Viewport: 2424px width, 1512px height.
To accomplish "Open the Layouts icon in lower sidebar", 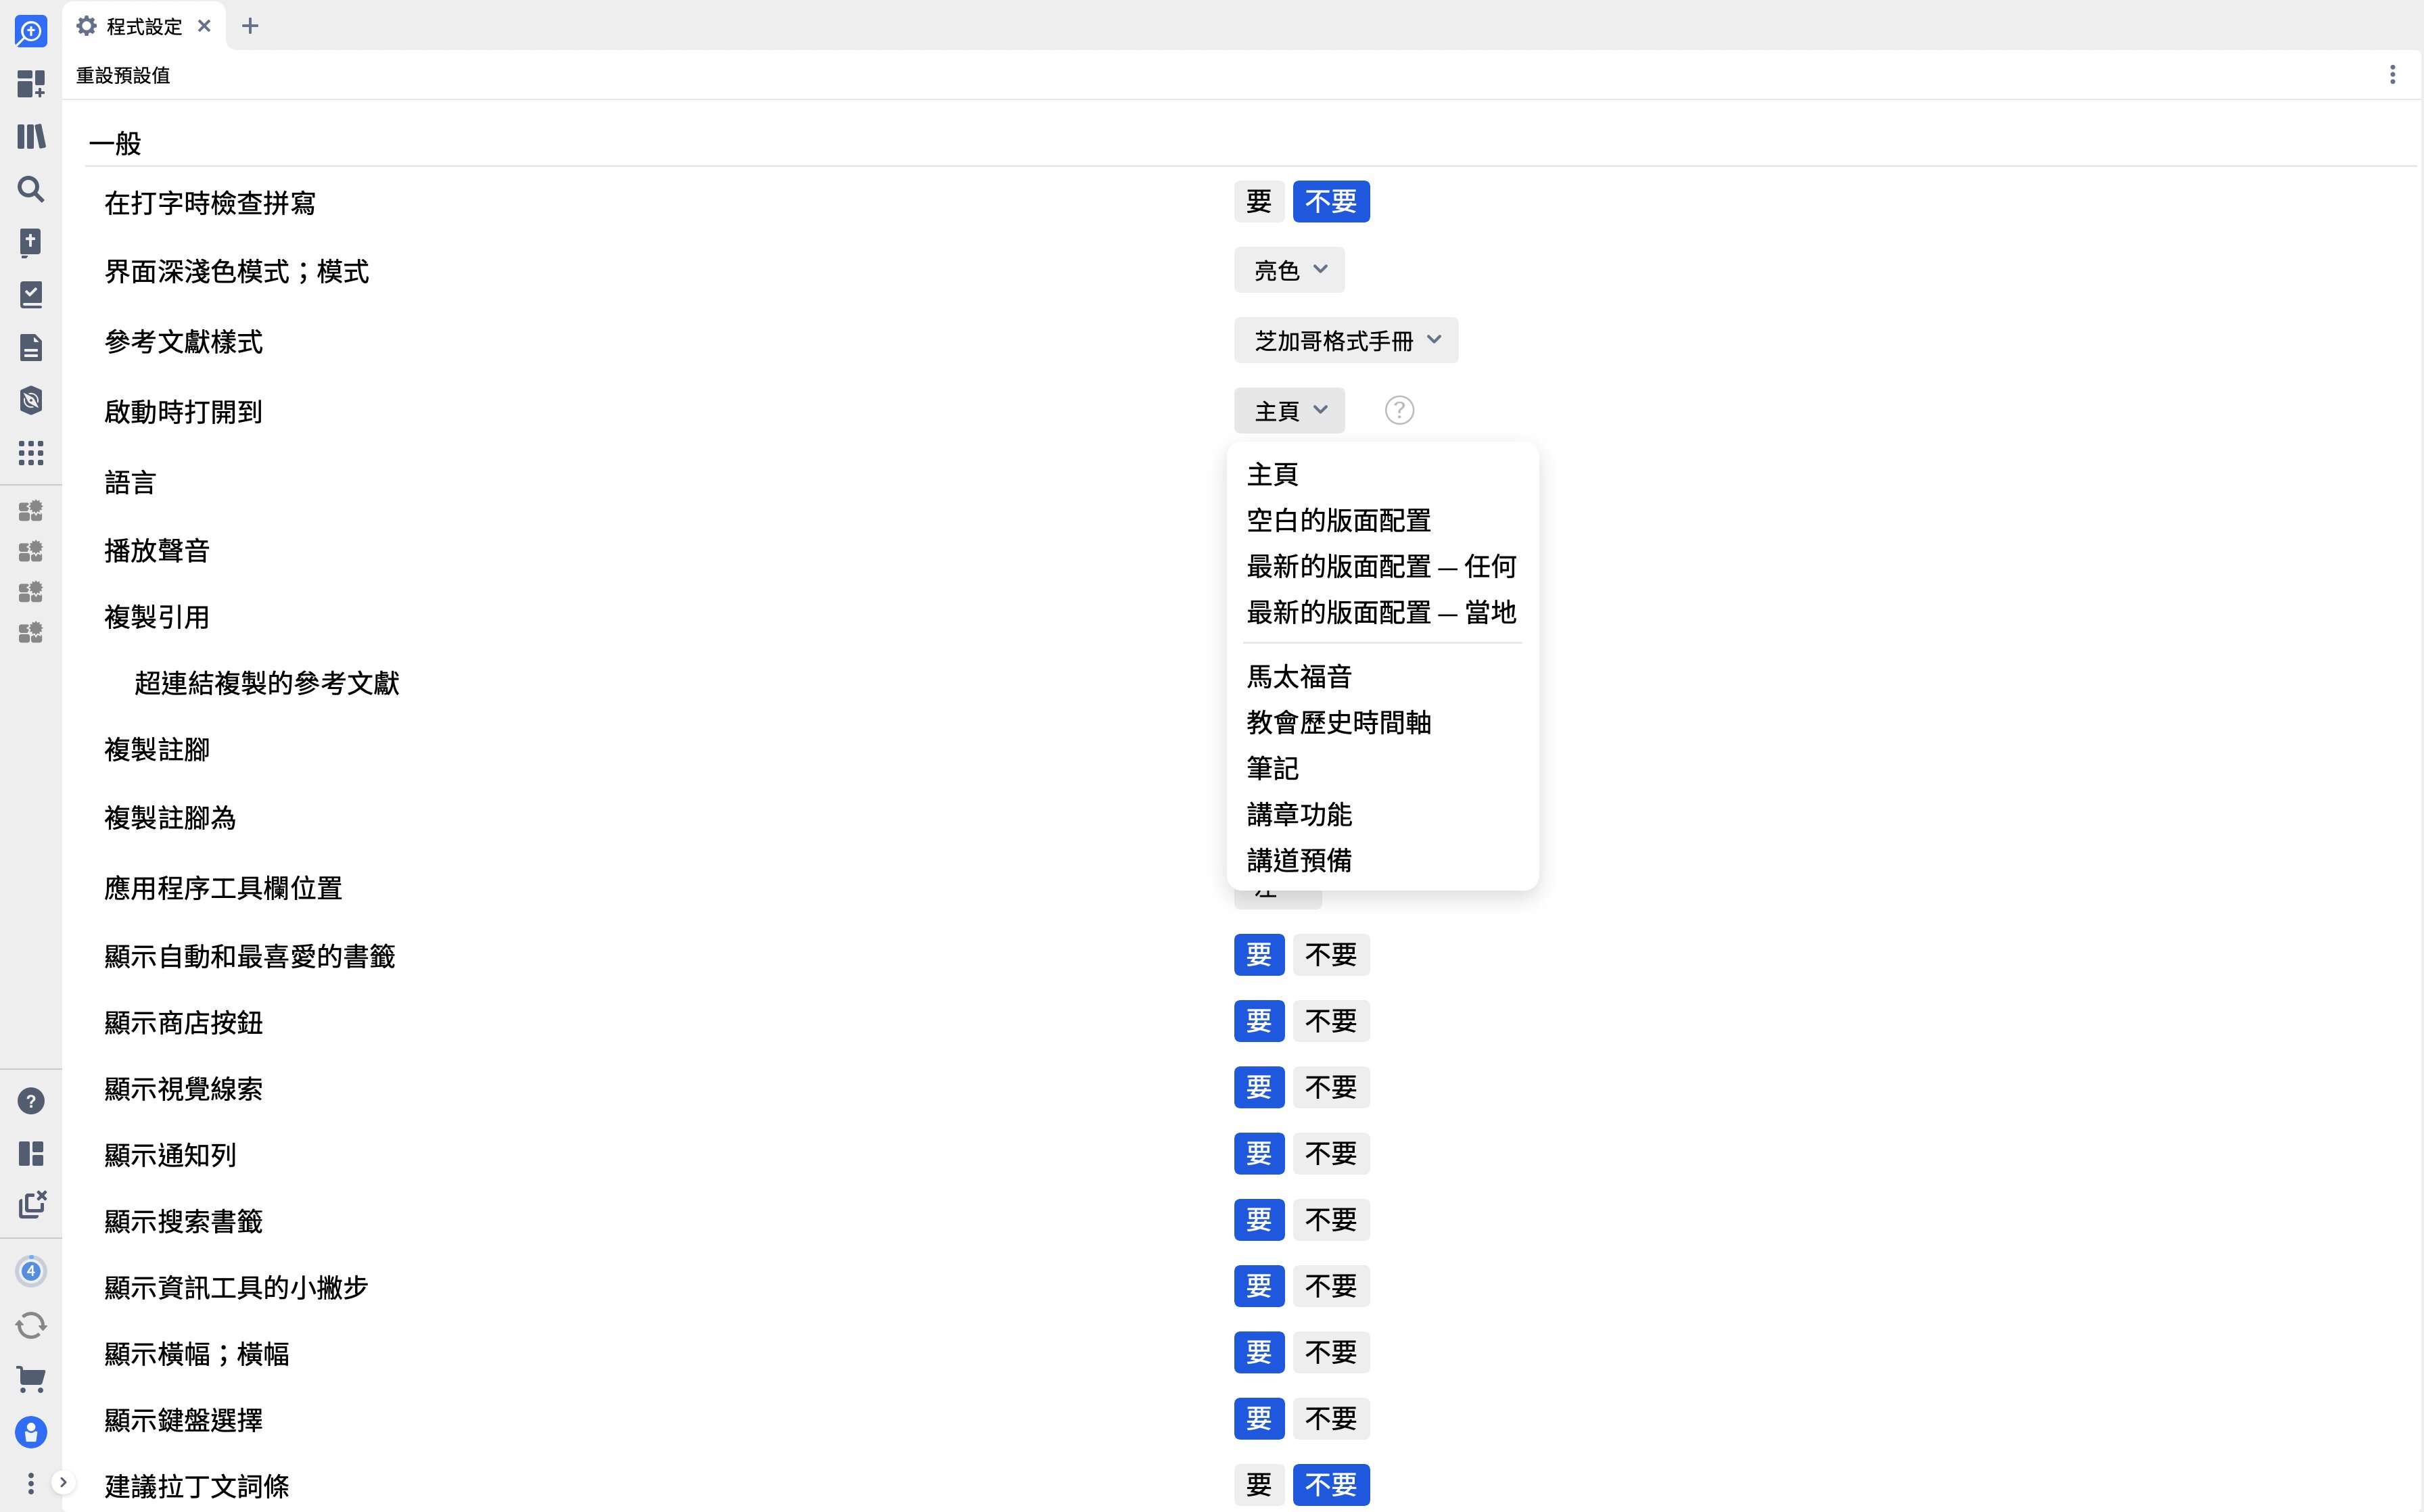I will pyautogui.click(x=31, y=1154).
